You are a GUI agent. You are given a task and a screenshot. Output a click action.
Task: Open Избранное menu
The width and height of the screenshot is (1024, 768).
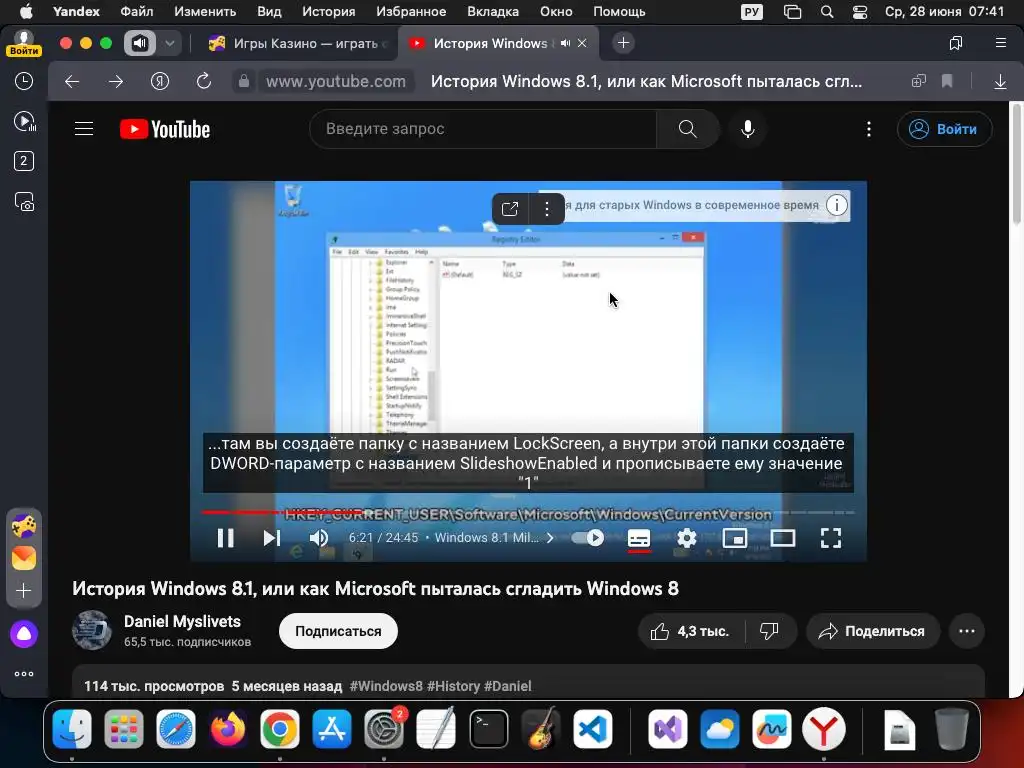[x=411, y=11]
